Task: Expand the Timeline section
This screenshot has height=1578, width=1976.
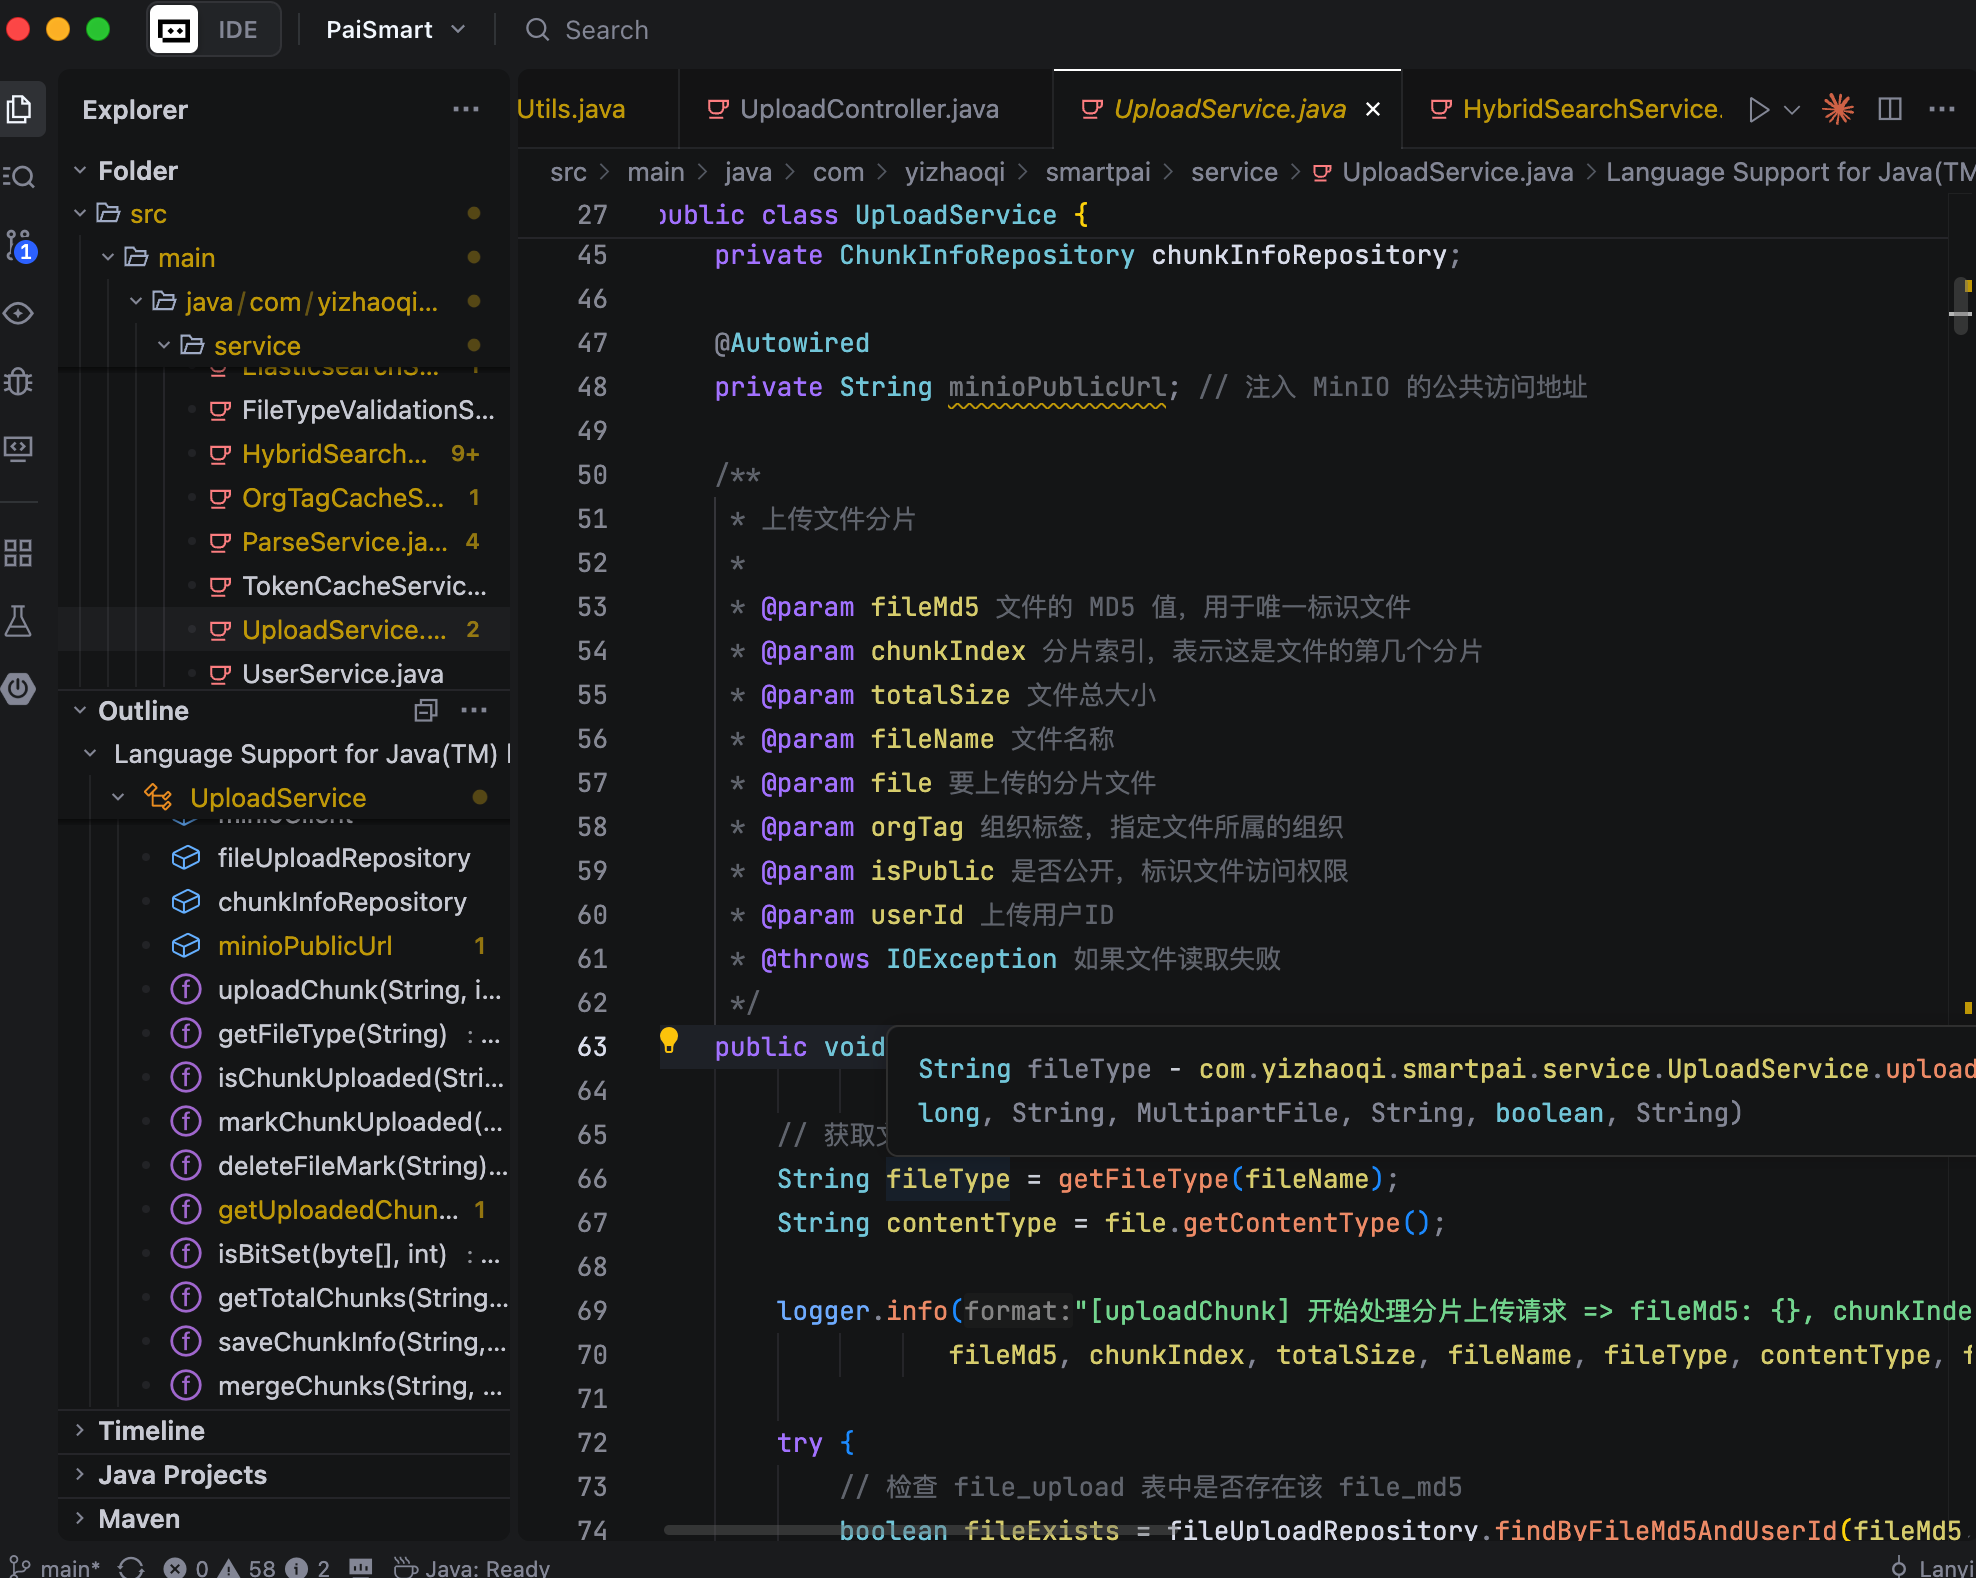Action: pyautogui.click(x=150, y=1431)
